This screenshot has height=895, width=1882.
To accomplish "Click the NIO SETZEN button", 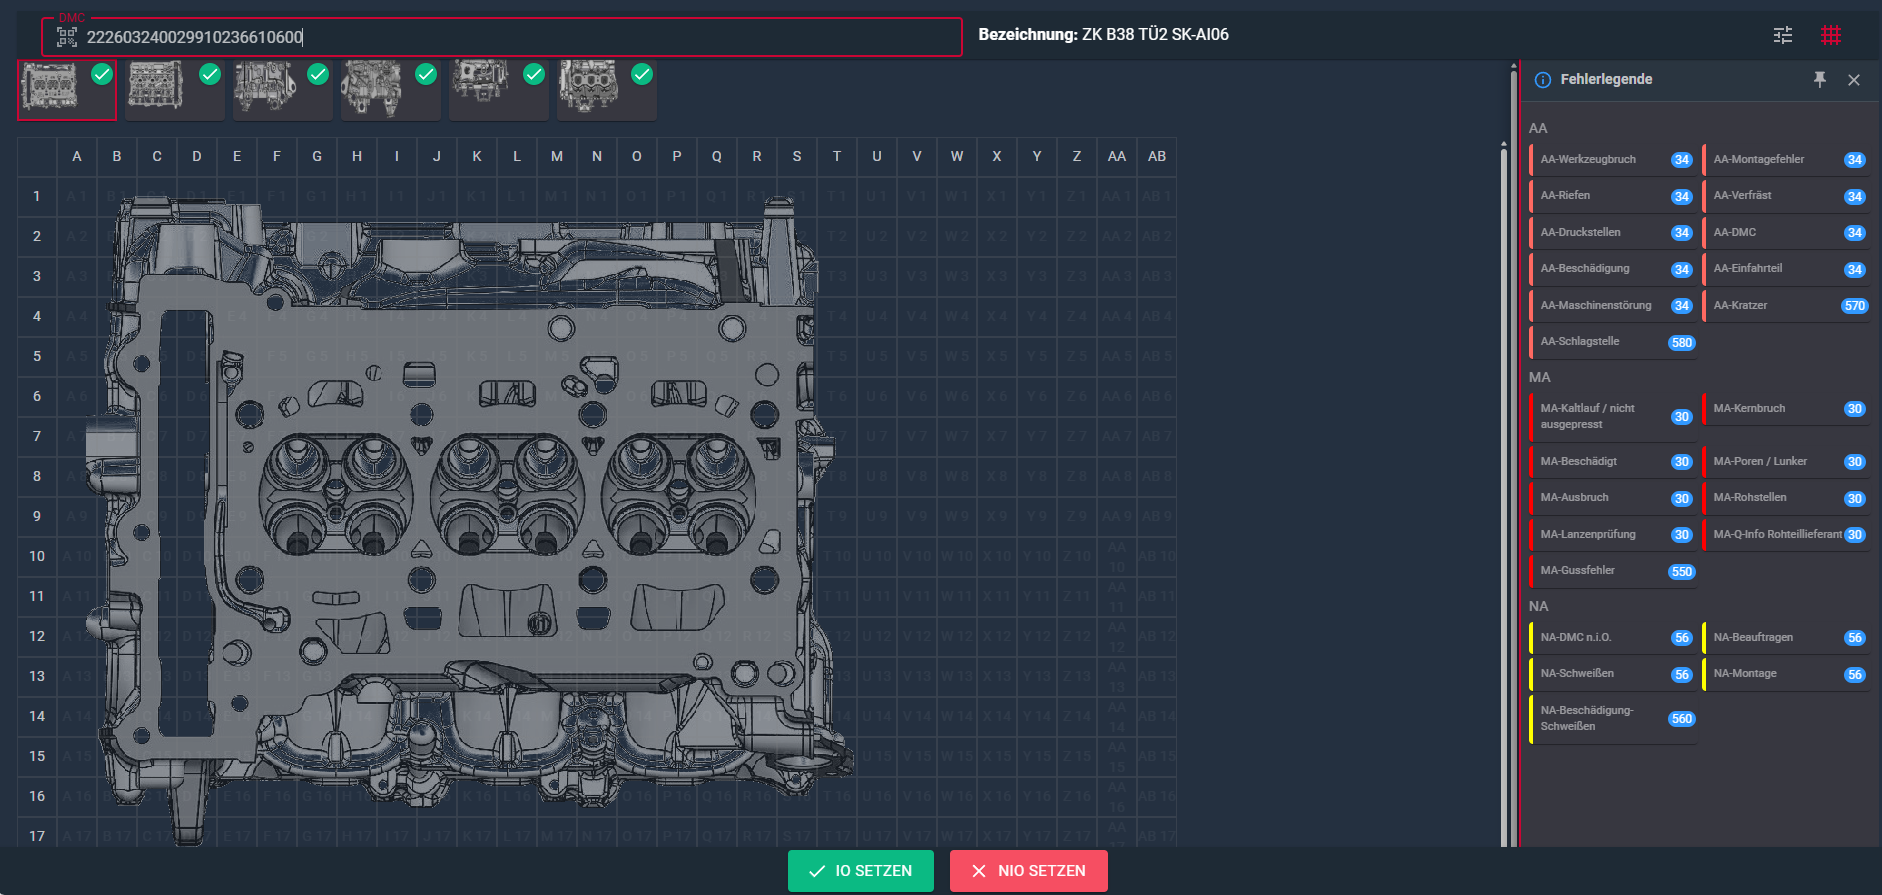I will click(1029, 871).
